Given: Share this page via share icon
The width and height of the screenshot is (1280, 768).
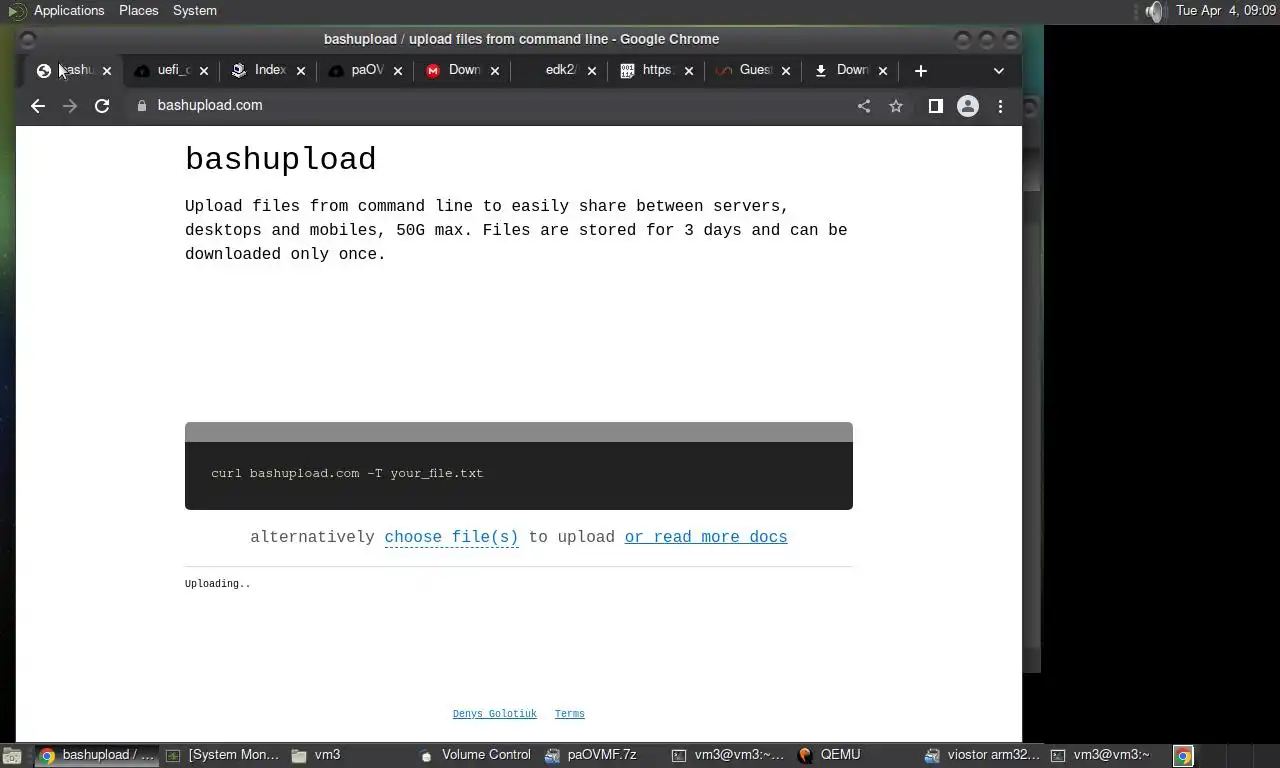Looking at the screenshot, I should click(x=864, y=106).
